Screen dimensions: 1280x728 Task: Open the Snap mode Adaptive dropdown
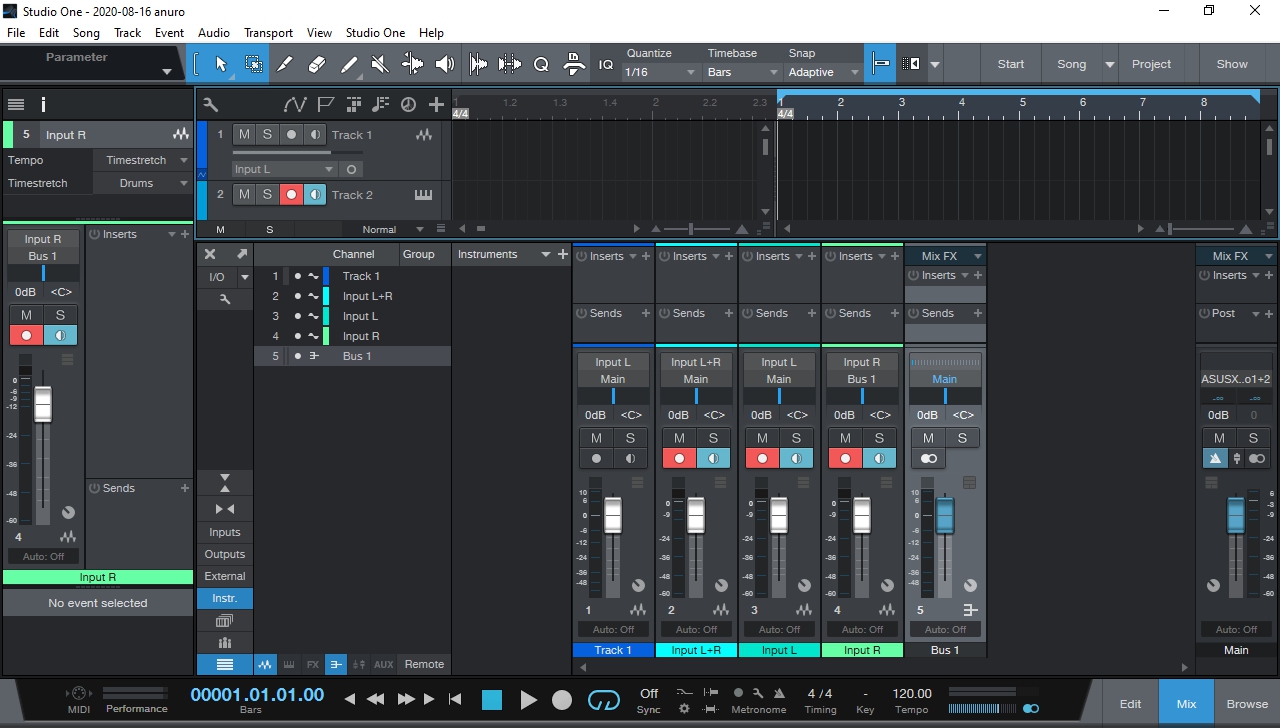[x=821, y=72]
